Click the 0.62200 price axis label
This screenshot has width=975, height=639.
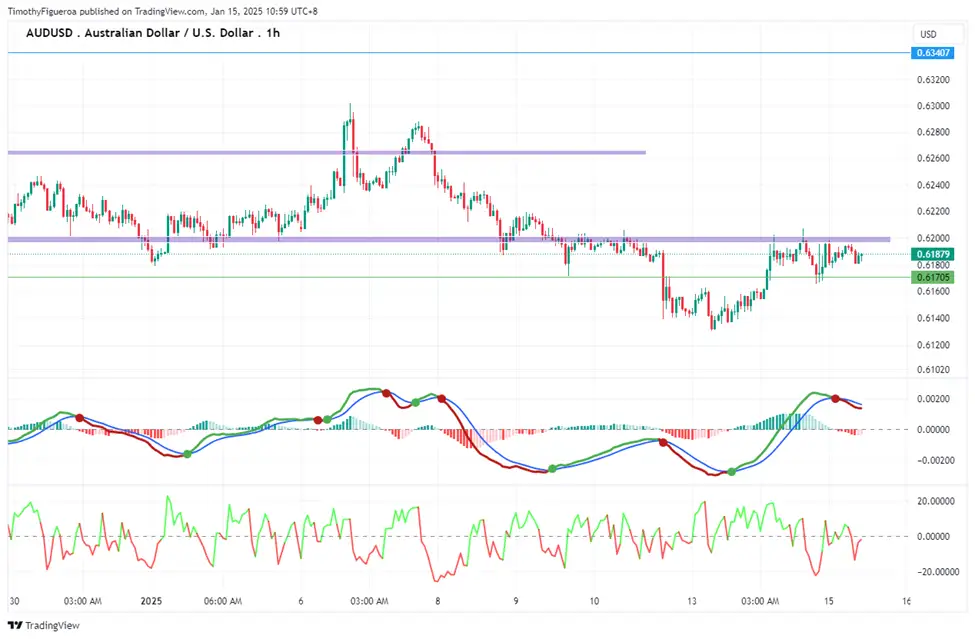point(933,211)
